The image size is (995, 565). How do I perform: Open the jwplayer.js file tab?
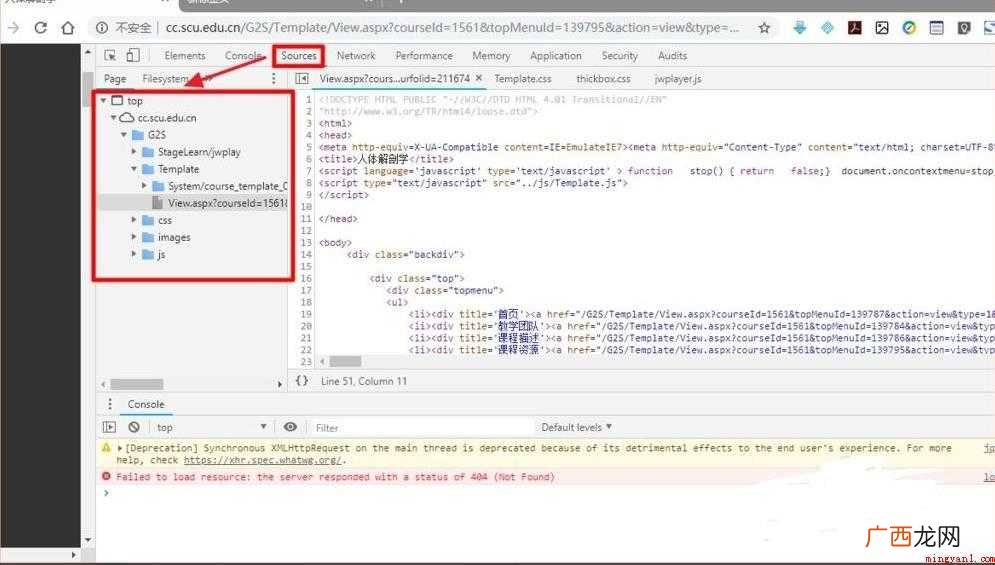(678, 79)
